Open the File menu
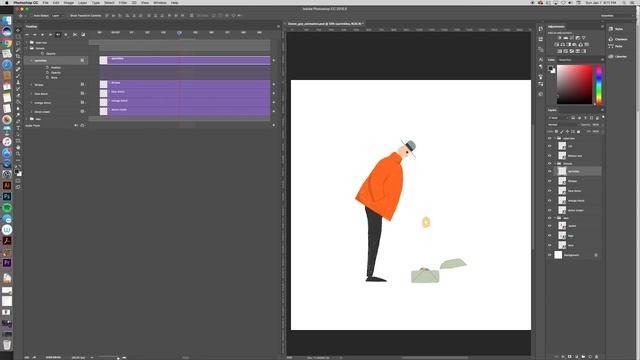Image resolution: width=640 pixels, height=360 pixels. coord(46,3)
